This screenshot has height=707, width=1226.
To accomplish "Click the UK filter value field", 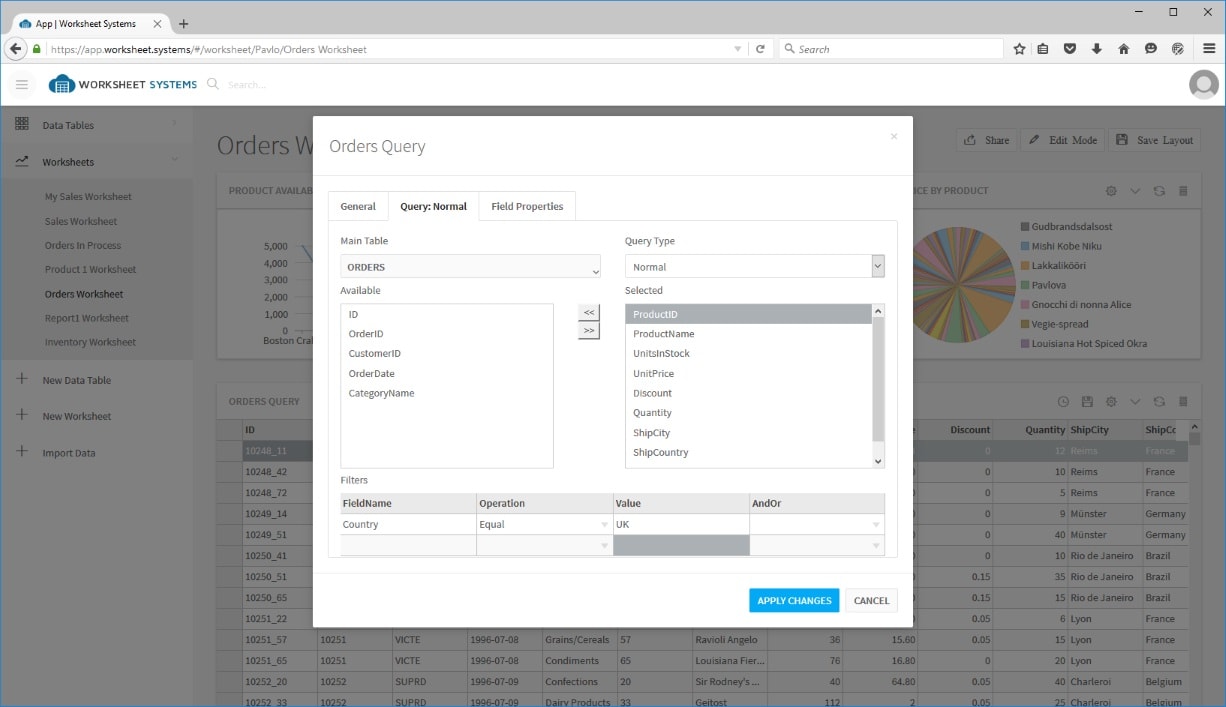I will [680, 525].
